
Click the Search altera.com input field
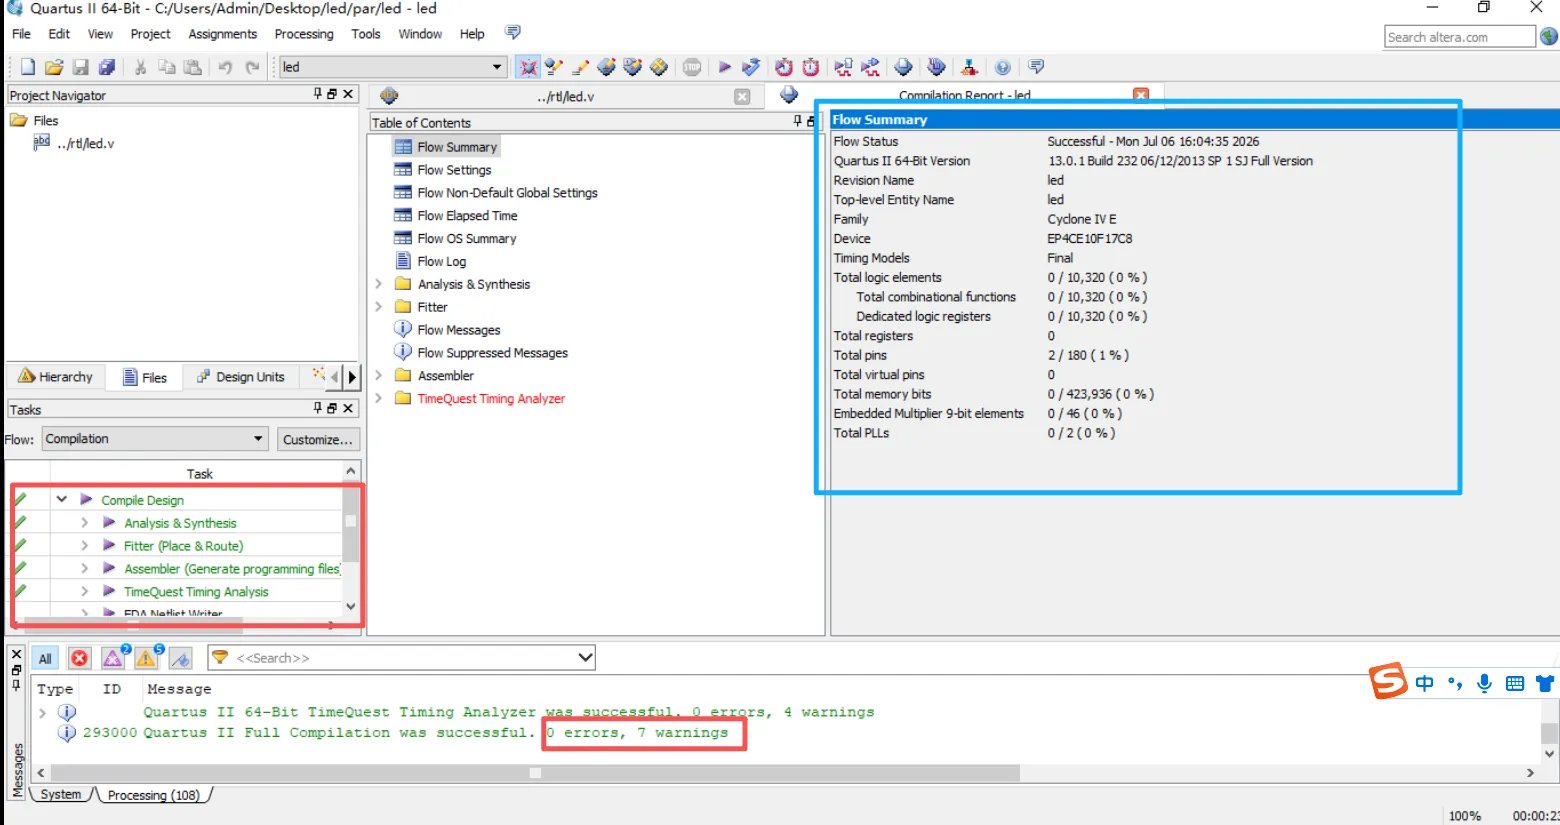(1460, 37)
